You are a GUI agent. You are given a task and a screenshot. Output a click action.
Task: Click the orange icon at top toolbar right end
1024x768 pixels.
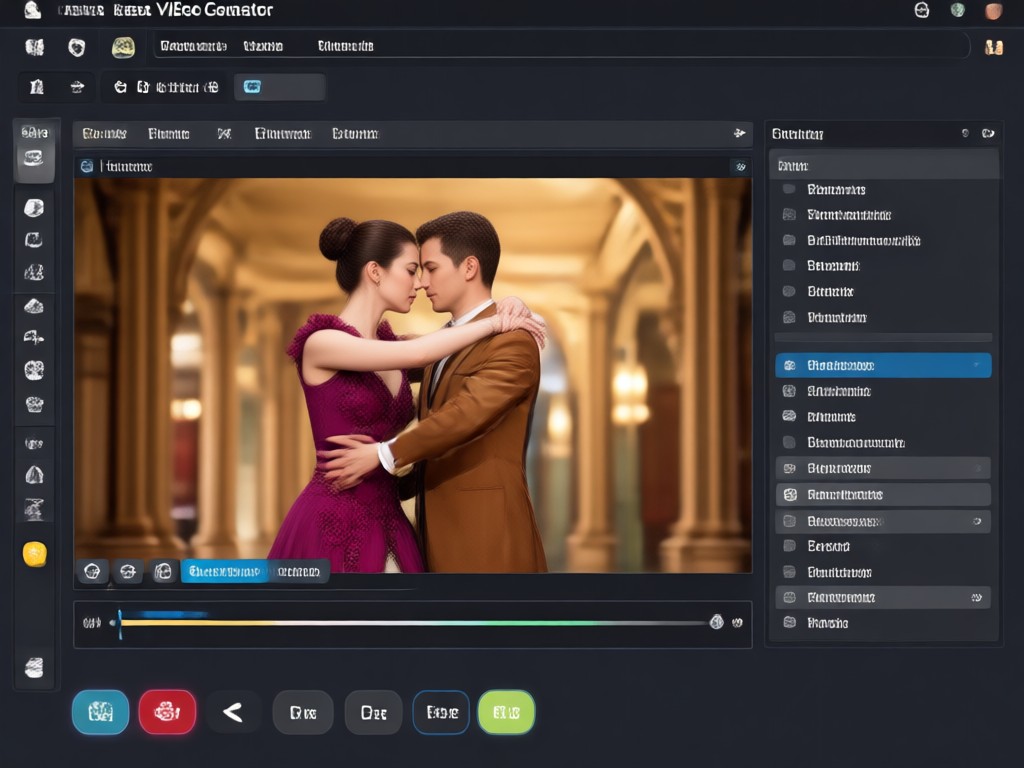click(994, 47)
